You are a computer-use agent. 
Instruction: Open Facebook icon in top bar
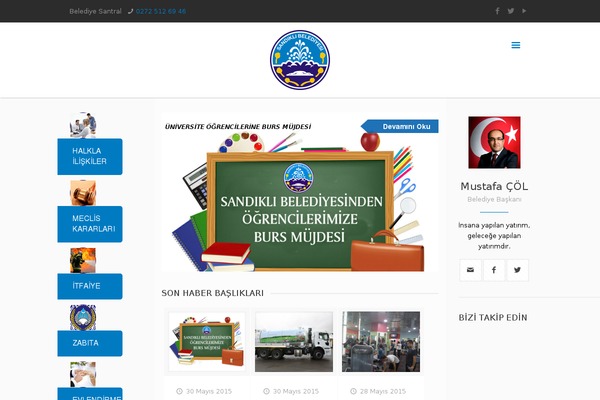(x=497, y=11)
